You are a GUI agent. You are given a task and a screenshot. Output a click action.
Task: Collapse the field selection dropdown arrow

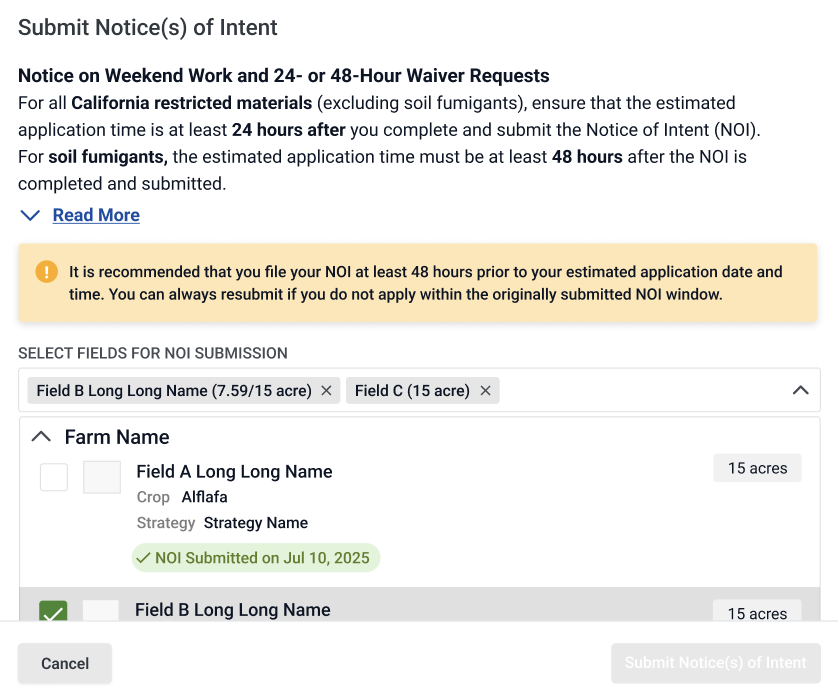click(x=800, y=390)
